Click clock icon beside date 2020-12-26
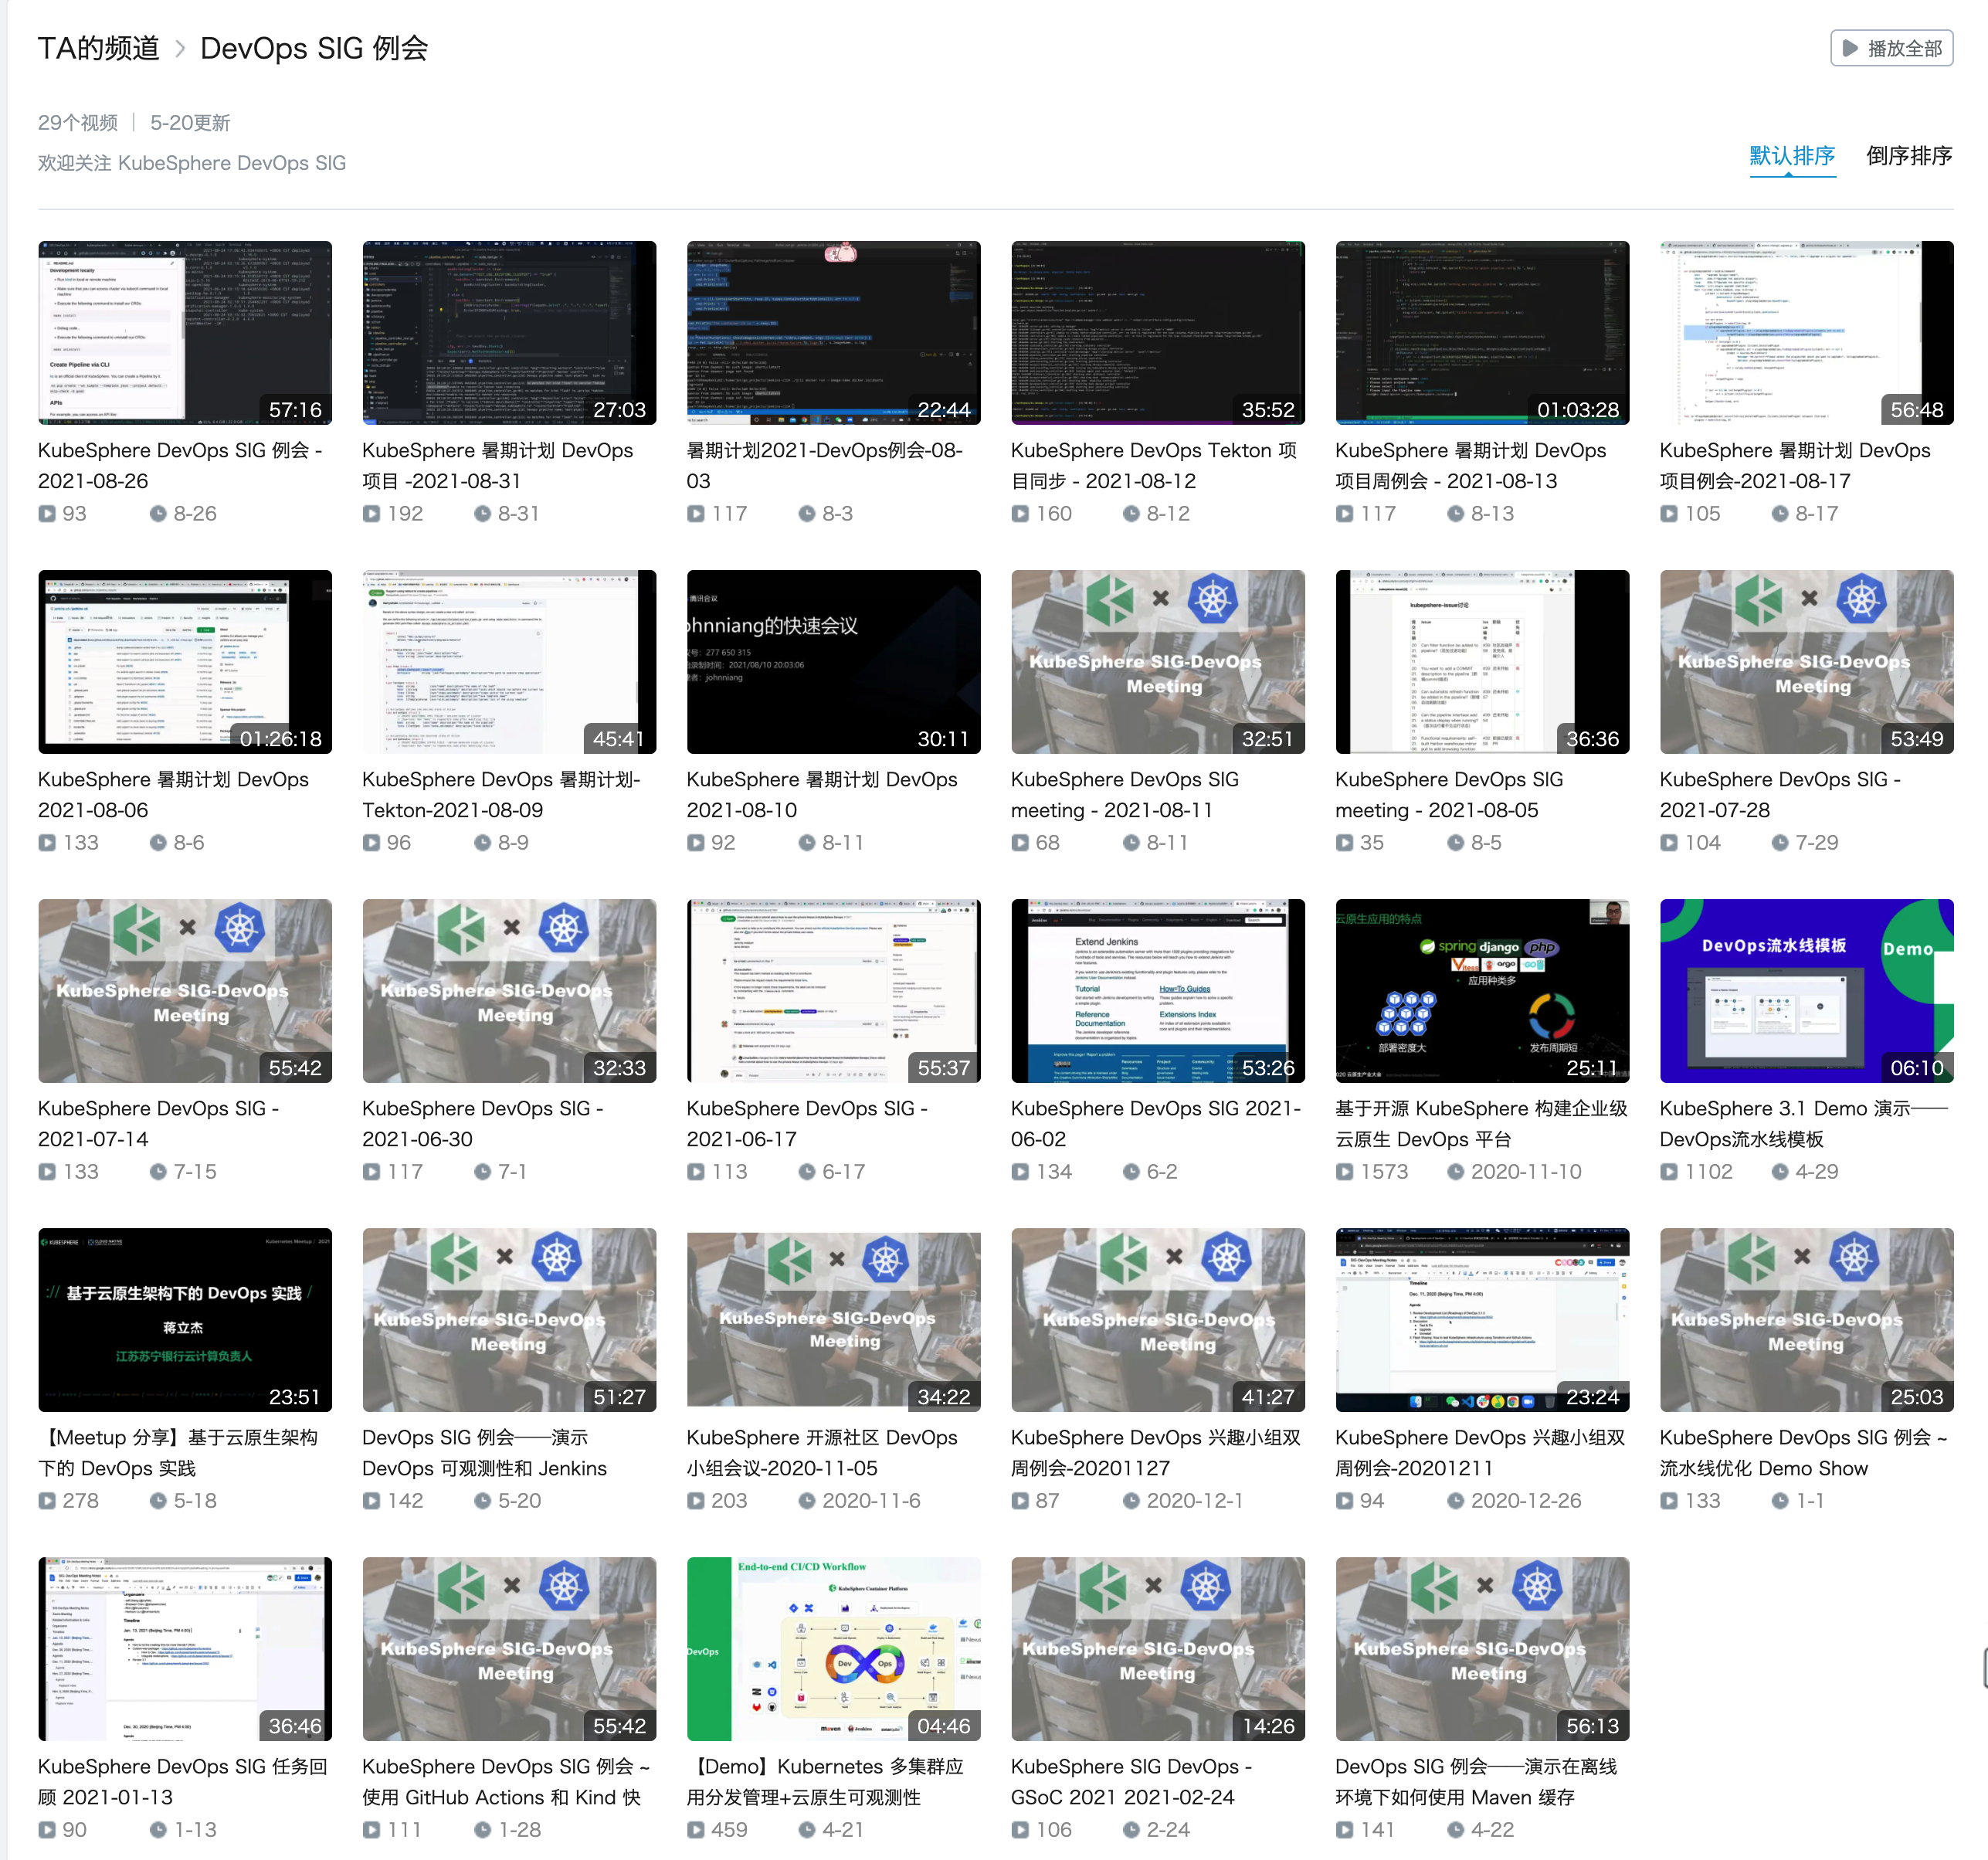This screenshot has height=1860, width=1988. [x=1456, y=1500]
